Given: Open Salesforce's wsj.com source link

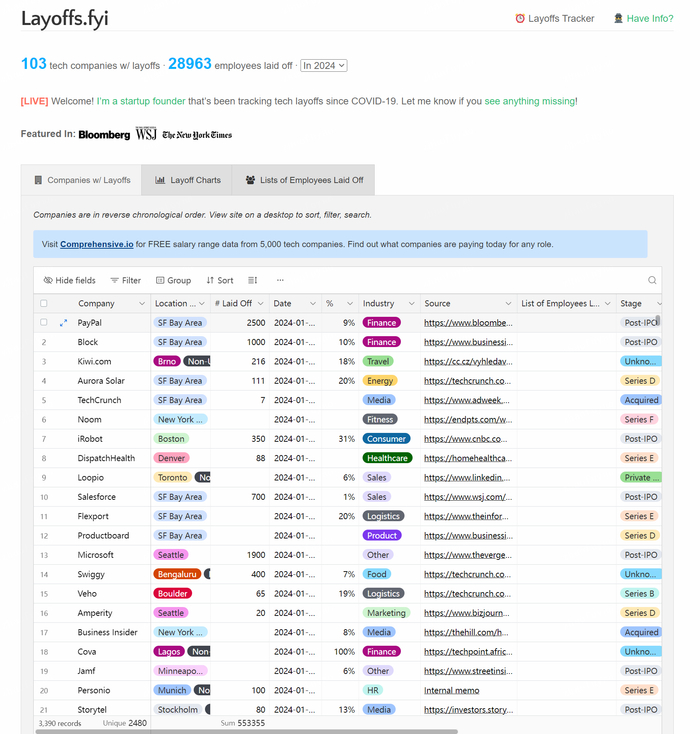Looking at the screenshot, I should pos(468,497).
